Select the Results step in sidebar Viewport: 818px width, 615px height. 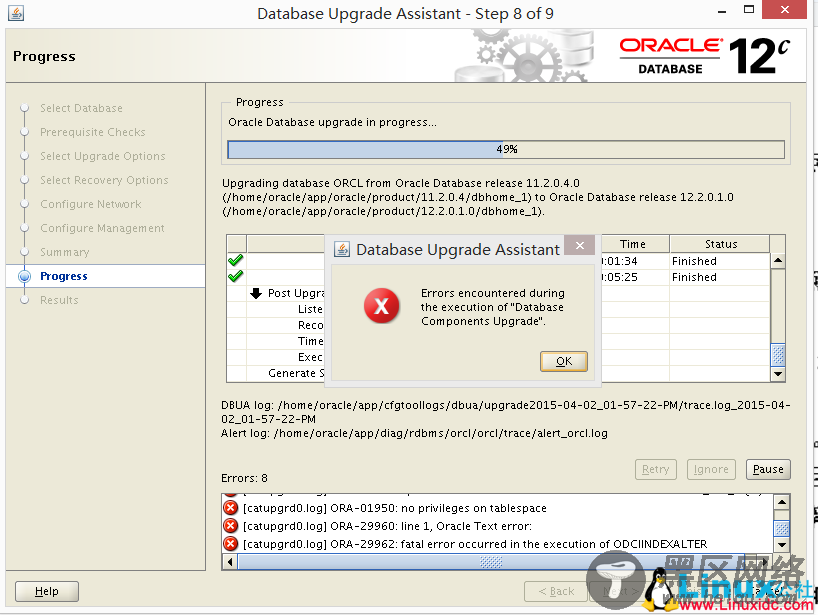[59, 300]
